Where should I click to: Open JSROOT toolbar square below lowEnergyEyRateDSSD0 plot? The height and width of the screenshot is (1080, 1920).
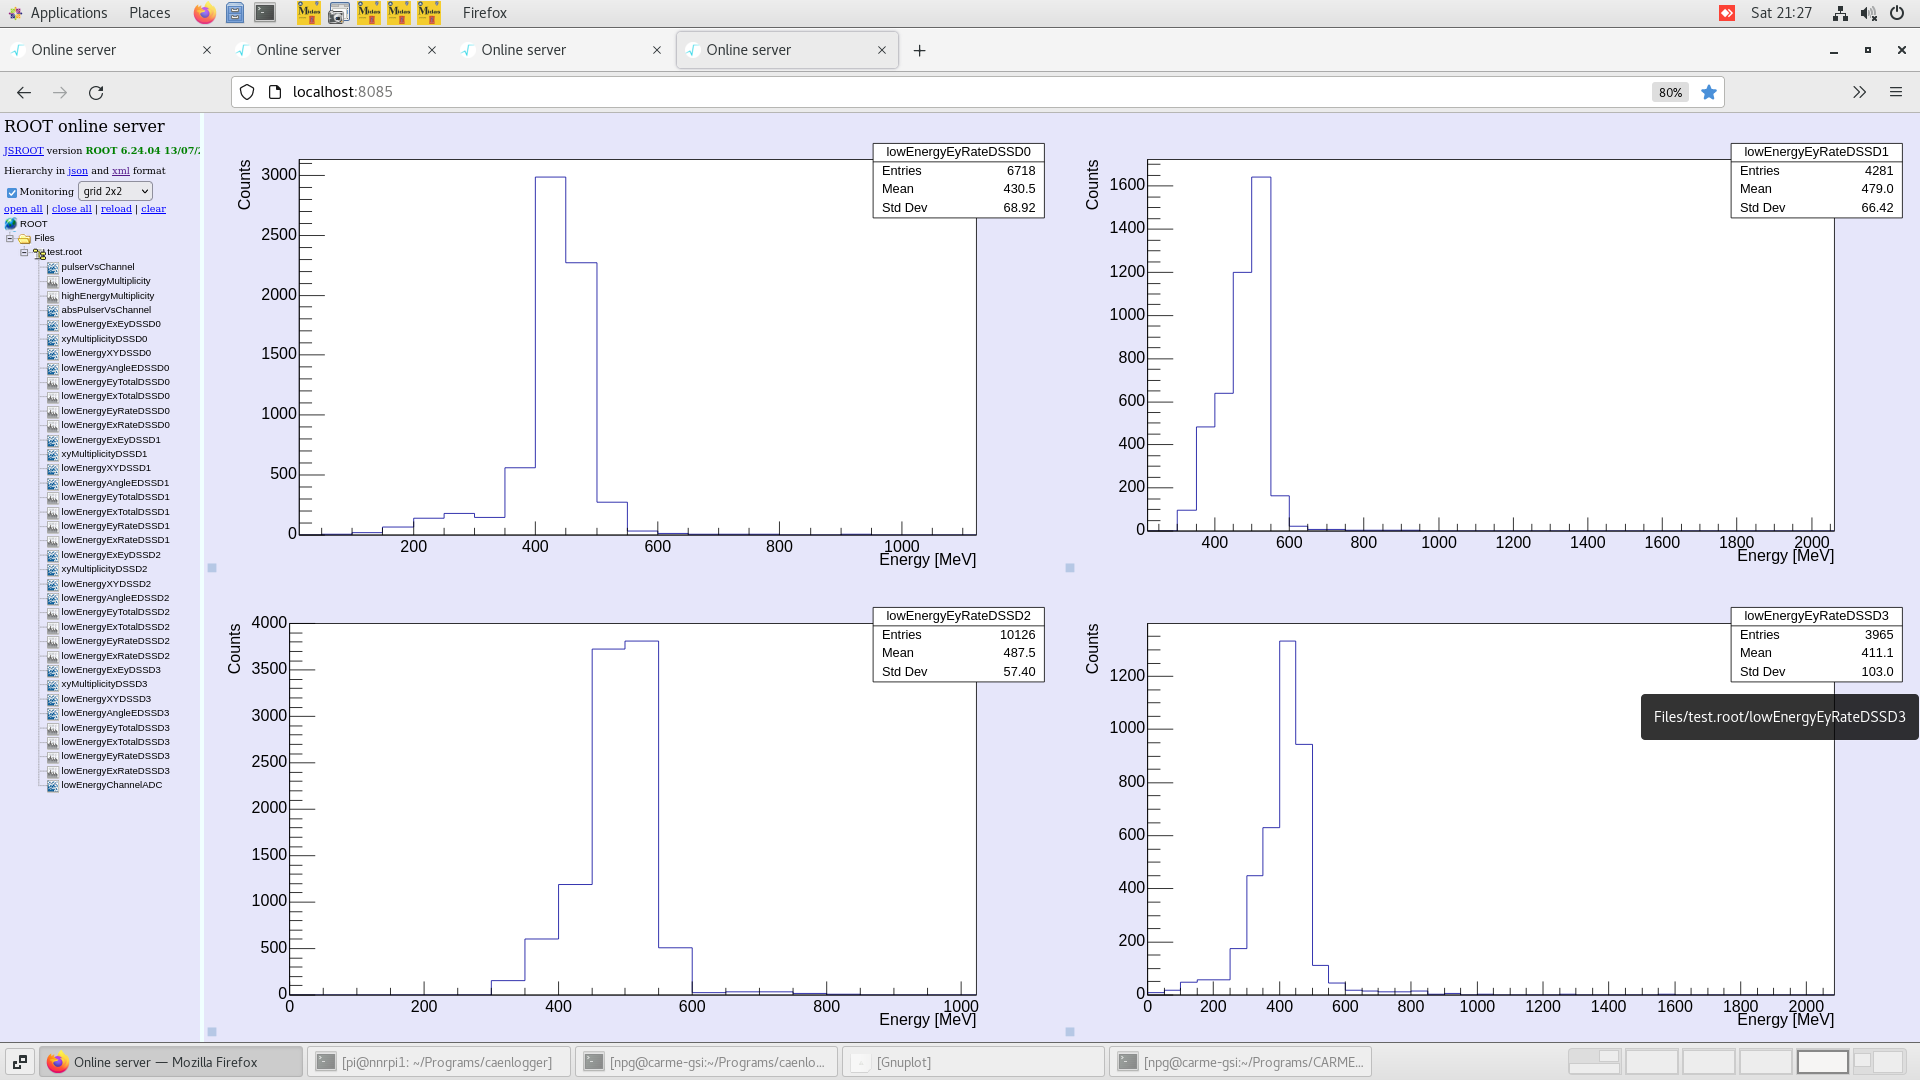(212, 568)
